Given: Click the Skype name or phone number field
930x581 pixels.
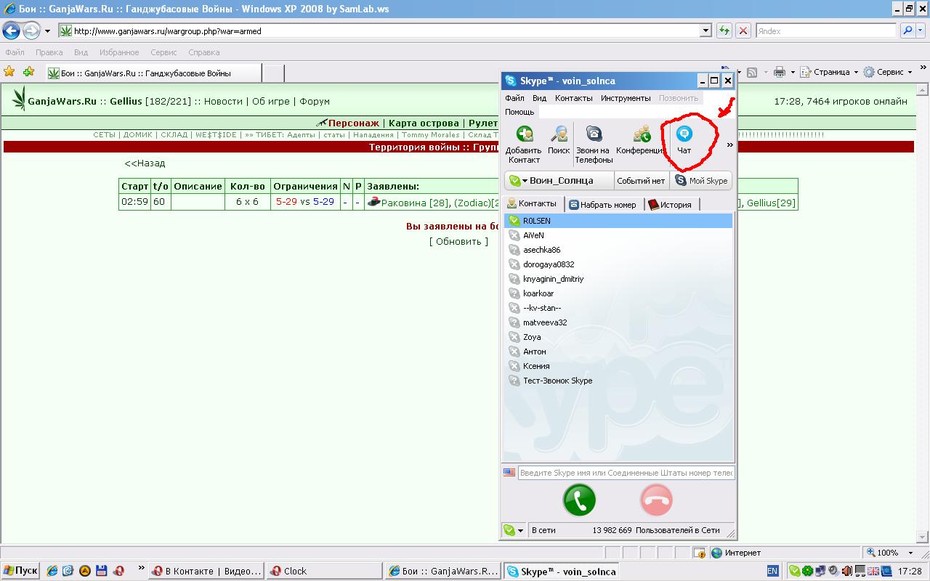Looking at the screenshot, I should pyautogui.click(x=626, y=473).
